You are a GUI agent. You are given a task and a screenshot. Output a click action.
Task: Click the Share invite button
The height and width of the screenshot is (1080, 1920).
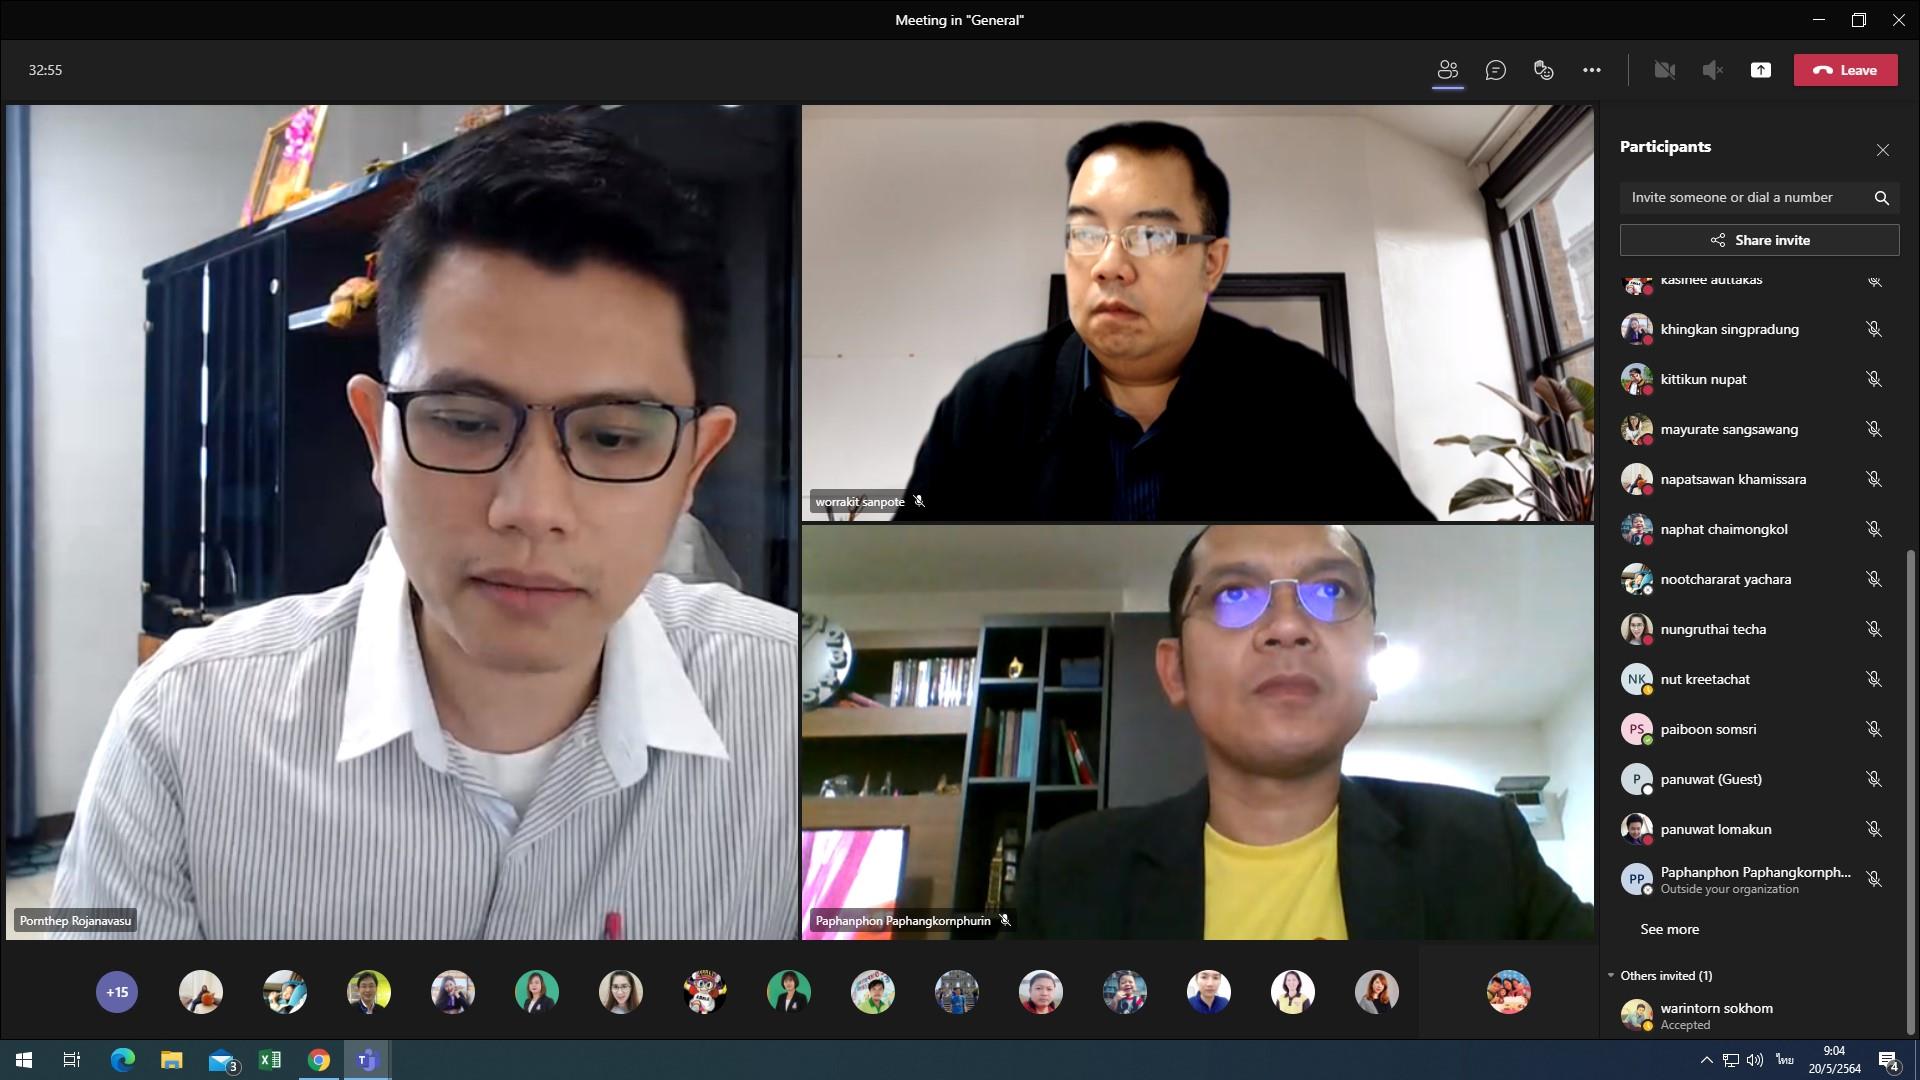(1759, 240)
